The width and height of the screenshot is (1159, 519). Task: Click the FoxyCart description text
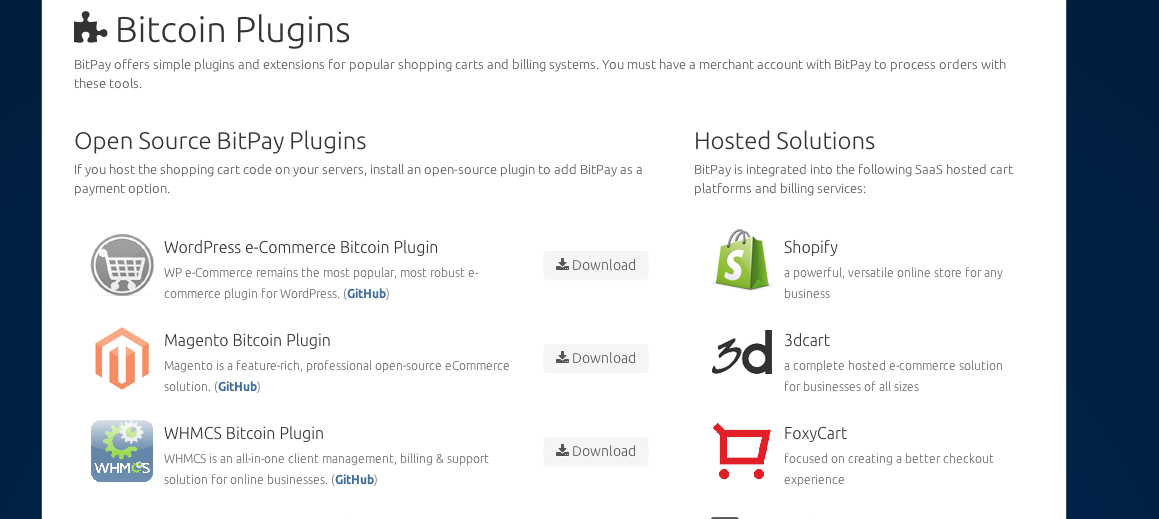click(x=888, y=469)
